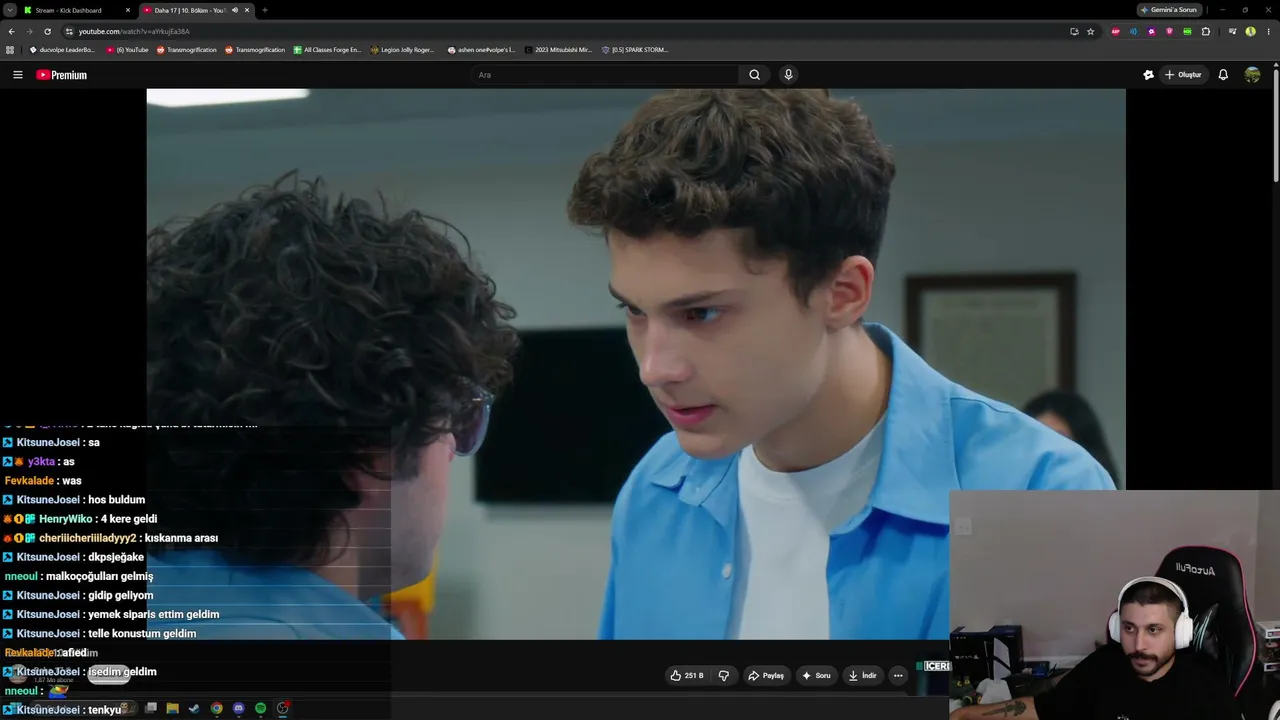The image size is (1280, 720).
Task: Open a new browser tab
Action: pyautogui.click(x=264, y=10)
